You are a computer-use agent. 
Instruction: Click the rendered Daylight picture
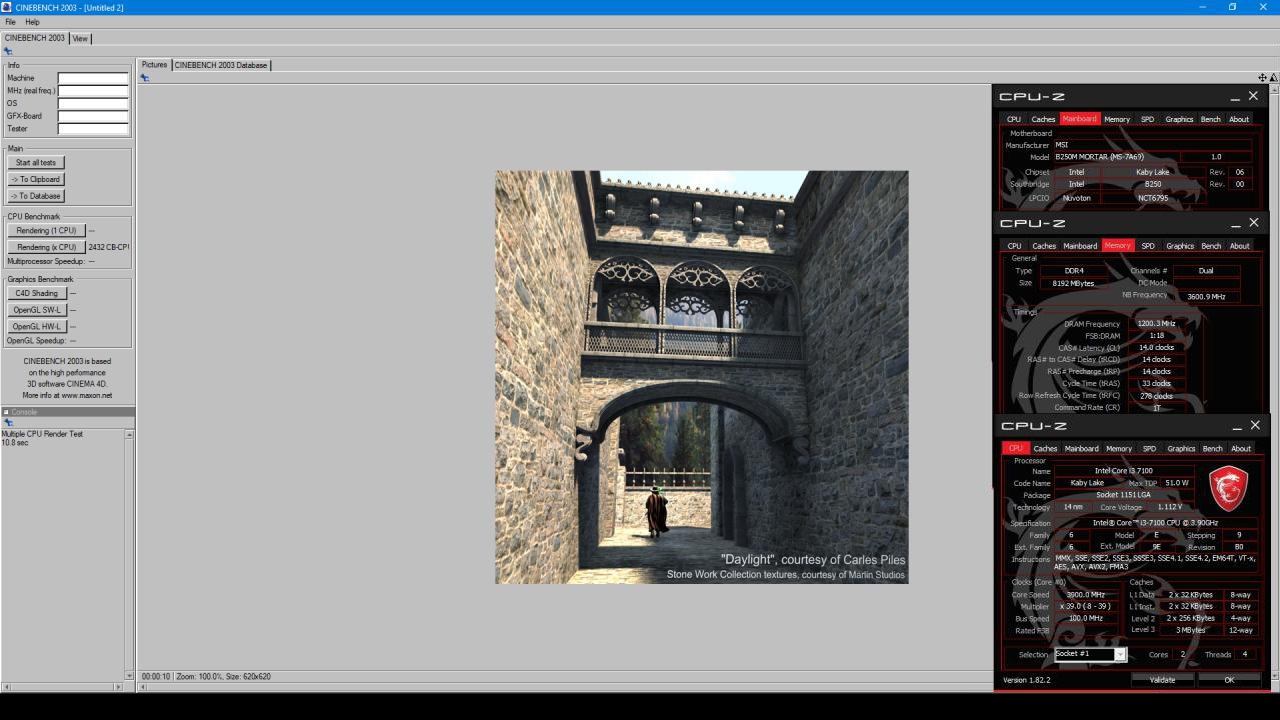702,377
